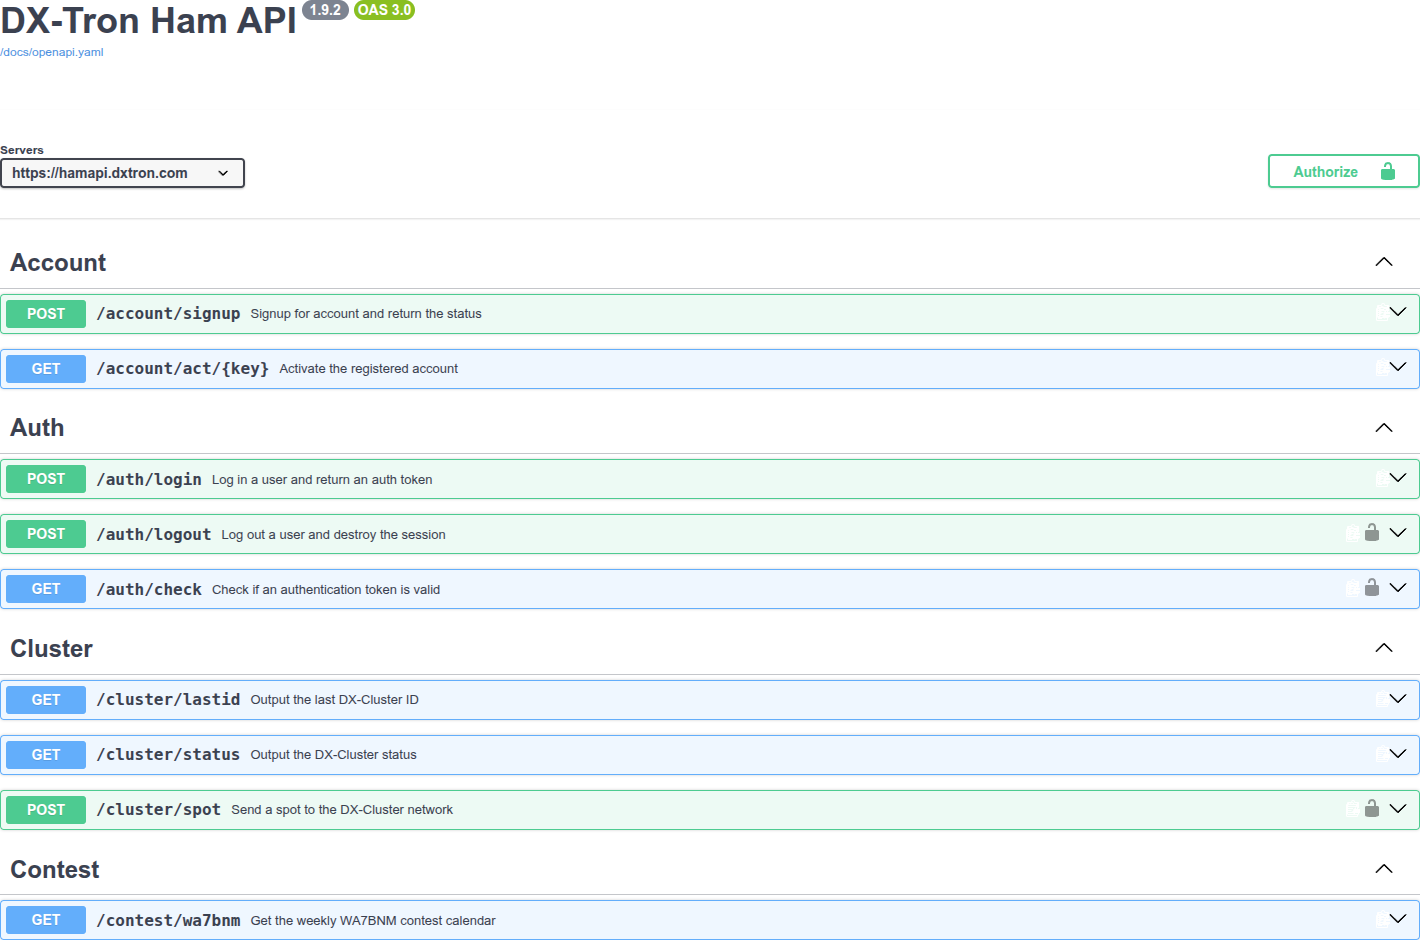The height and width of the screenshot is (940, 1420).
Task: Copy the /cluster/spot path to clipboard
Action: pyautogui.click(x=1353, y=809)
